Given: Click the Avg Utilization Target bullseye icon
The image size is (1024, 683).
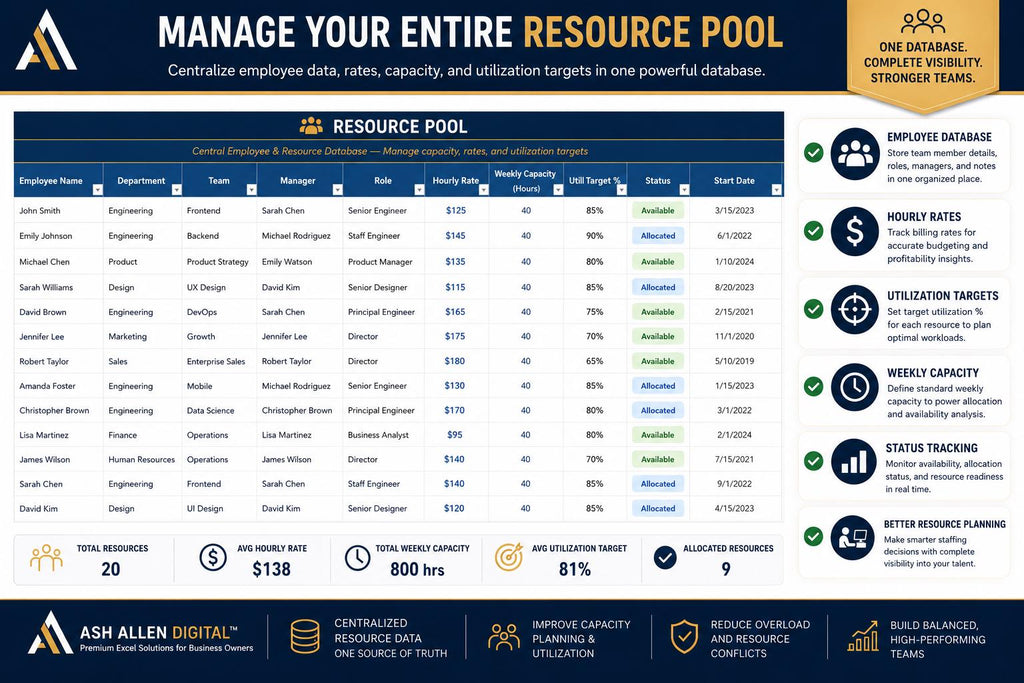Looking at the screenshot, I should pos(509,557).
